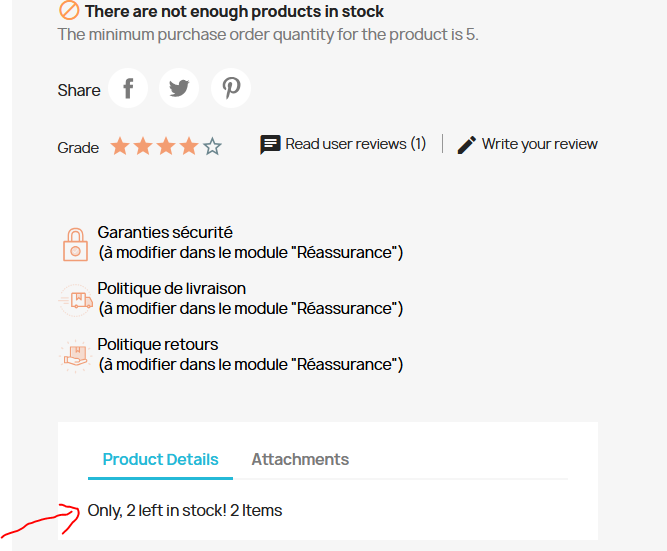Click the empty fifth rating star
The height and width of the screenshot is (551, 667).
(x=212, y=147)
